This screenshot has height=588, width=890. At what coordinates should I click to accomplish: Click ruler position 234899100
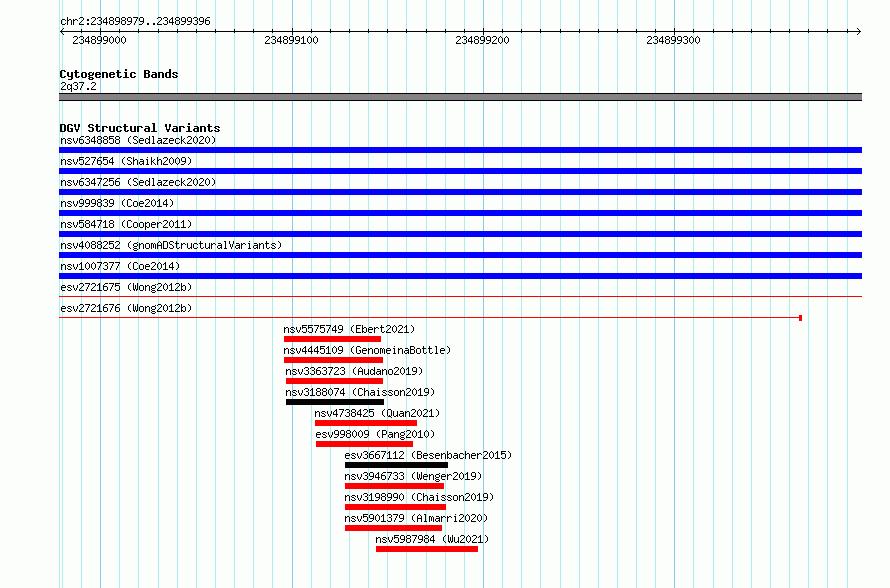(x=291, y=40)
